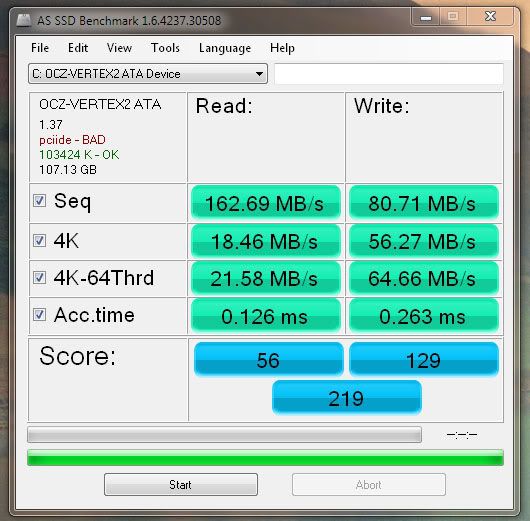
Task: Click the OCZ-VERTEX2 ATA drive name label
Action: coord(100,104)
